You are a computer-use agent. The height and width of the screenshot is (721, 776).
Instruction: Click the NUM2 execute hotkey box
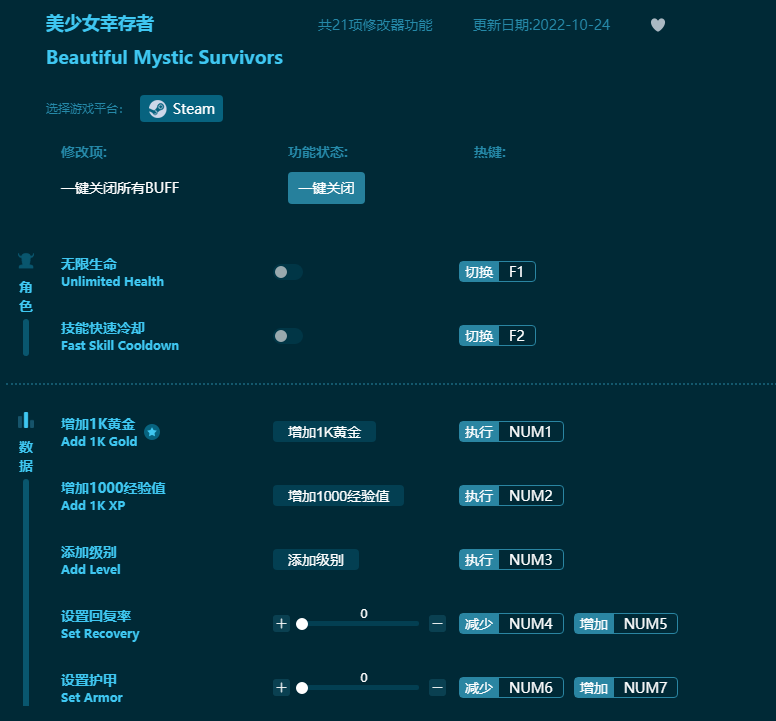tap(511, 495)
